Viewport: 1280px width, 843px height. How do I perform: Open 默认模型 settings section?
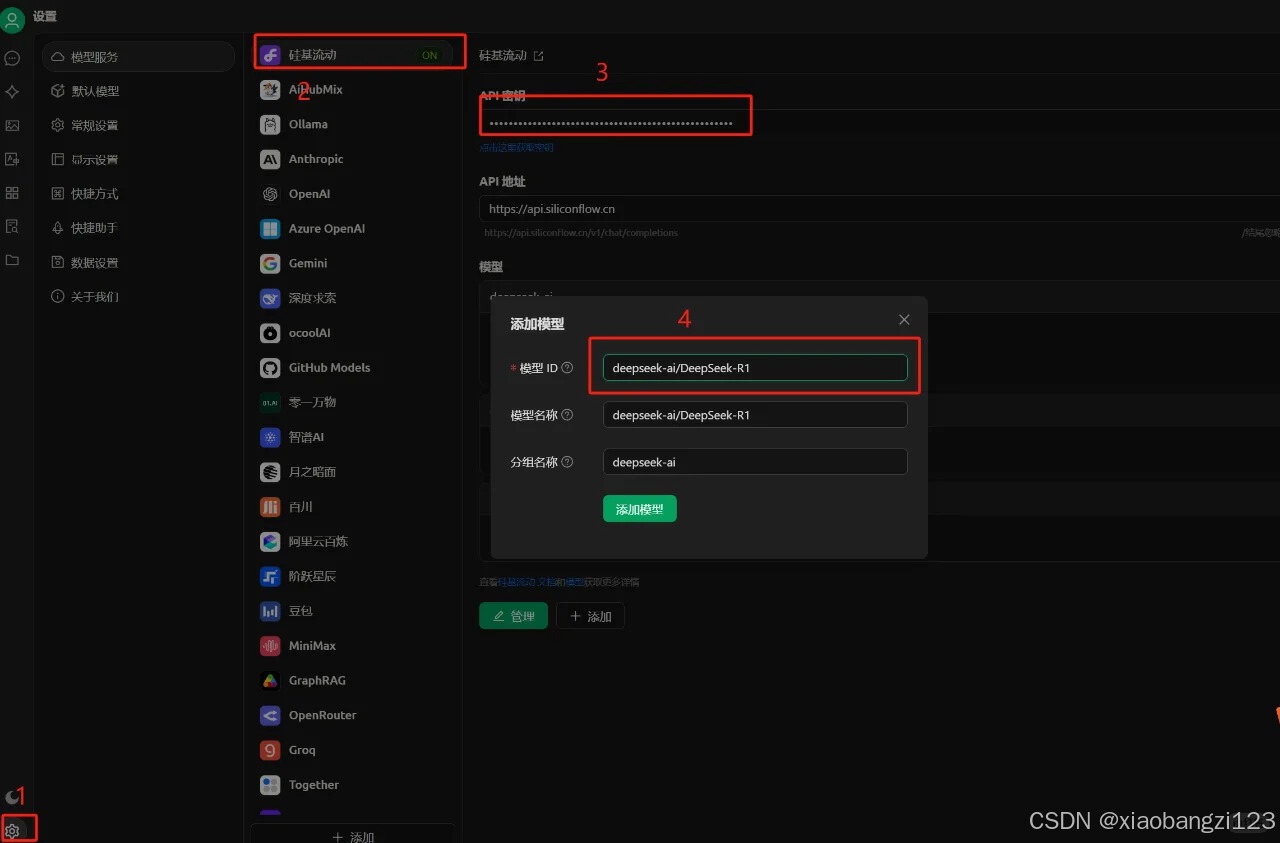[138, 91]
